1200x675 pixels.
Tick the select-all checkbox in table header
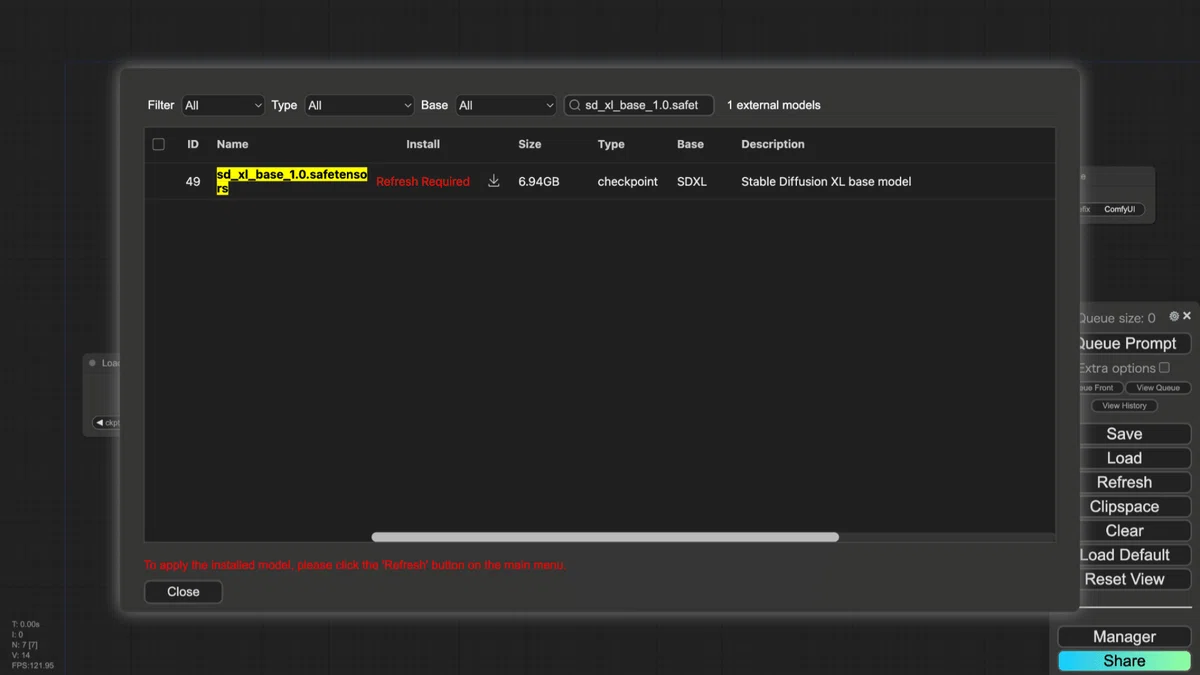(158, 144)
